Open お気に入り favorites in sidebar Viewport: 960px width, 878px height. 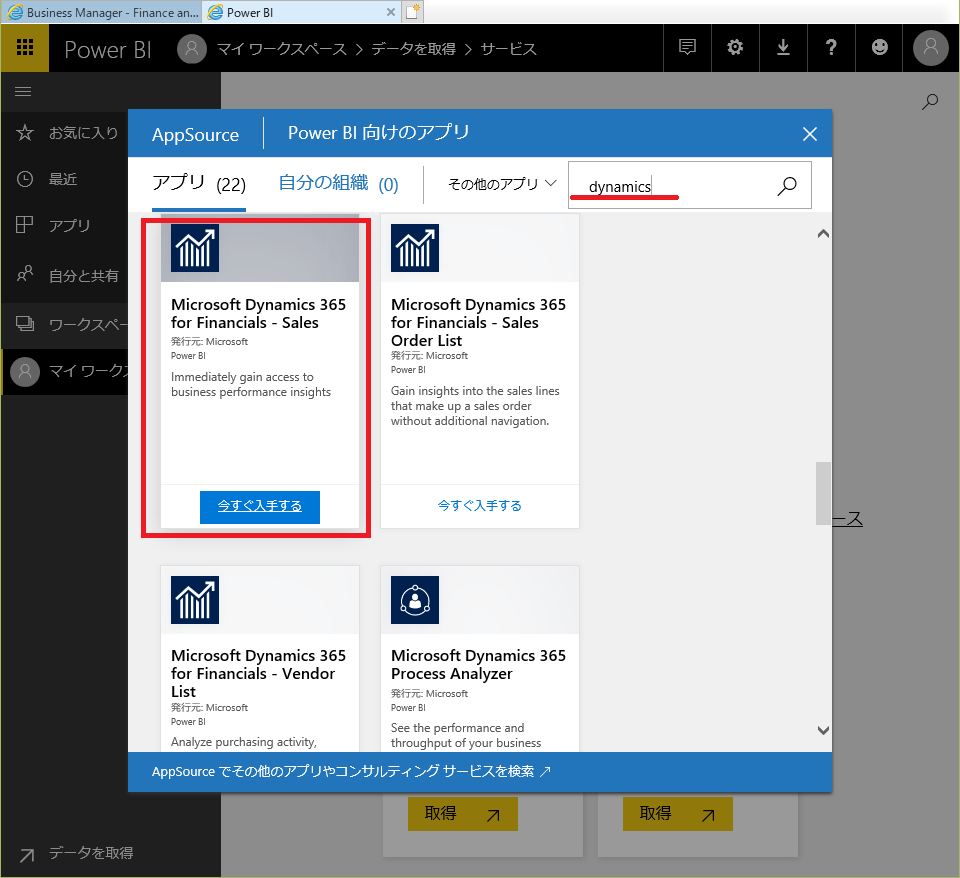pos(65,132)
